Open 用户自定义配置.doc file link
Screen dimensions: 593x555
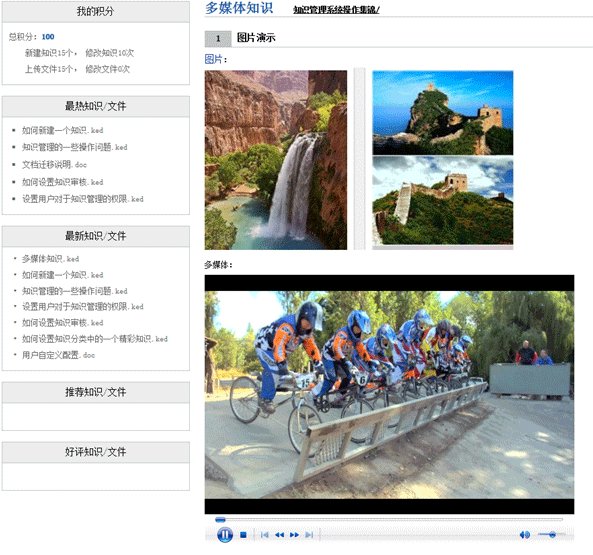click(x=58, y=355)
